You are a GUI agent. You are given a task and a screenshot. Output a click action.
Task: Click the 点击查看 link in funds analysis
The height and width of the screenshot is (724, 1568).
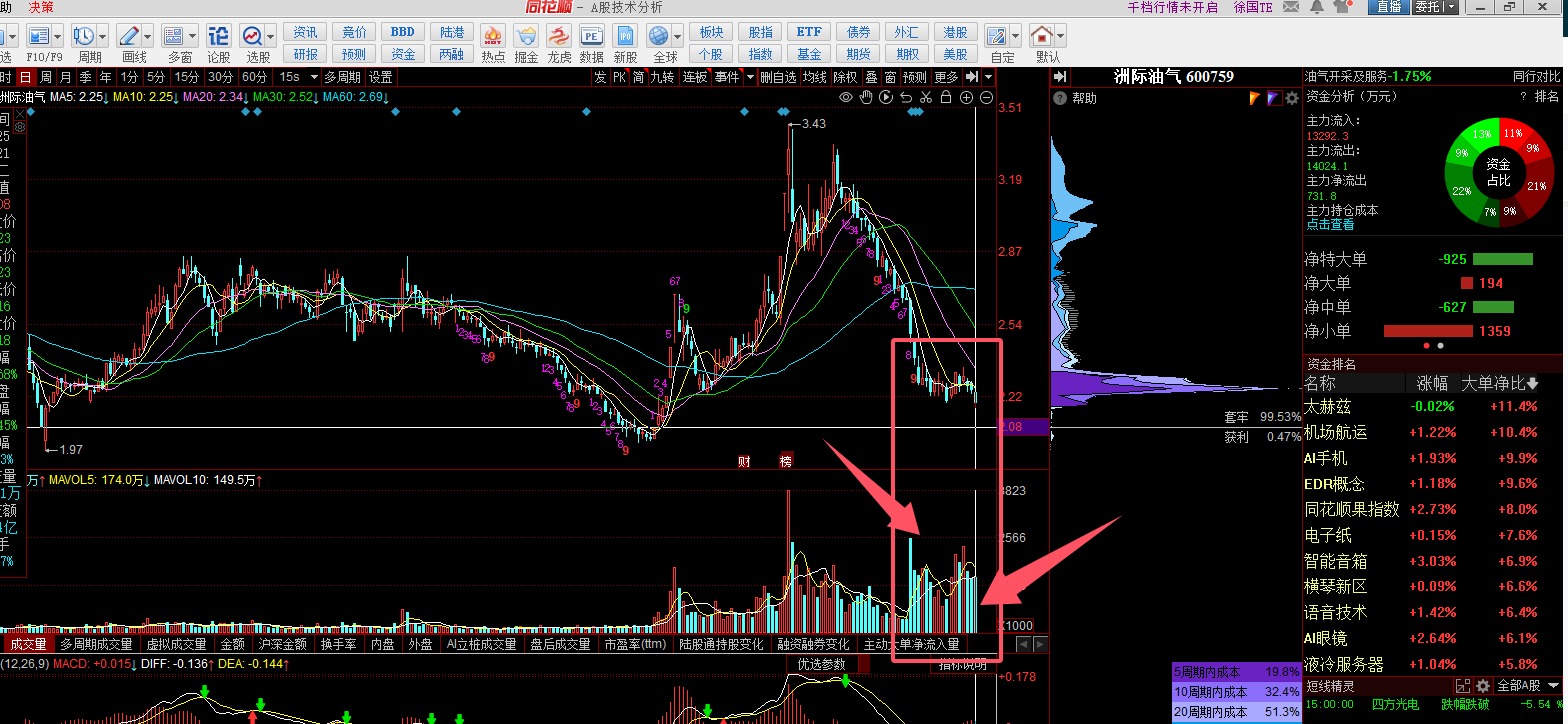click(x=1332, y=225)
